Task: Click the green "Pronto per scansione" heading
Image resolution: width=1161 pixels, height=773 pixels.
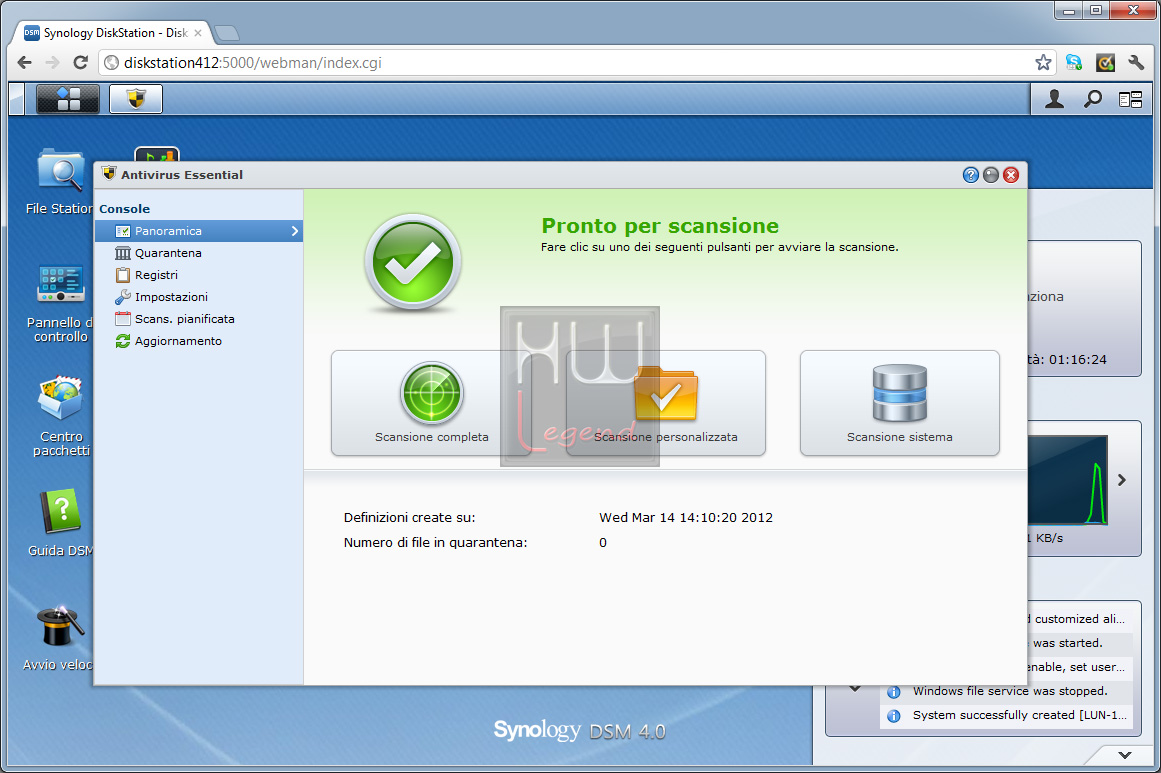Action: click(x=660, y=226)
